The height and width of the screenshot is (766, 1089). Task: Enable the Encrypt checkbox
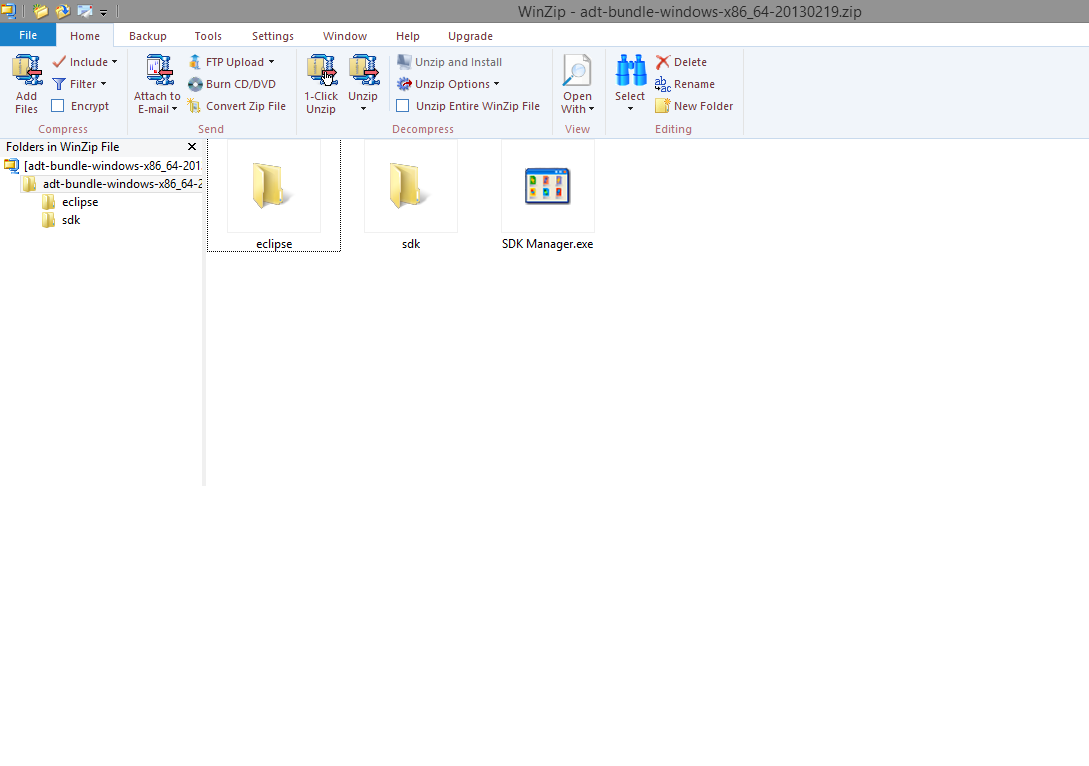(x=58, y=106)
